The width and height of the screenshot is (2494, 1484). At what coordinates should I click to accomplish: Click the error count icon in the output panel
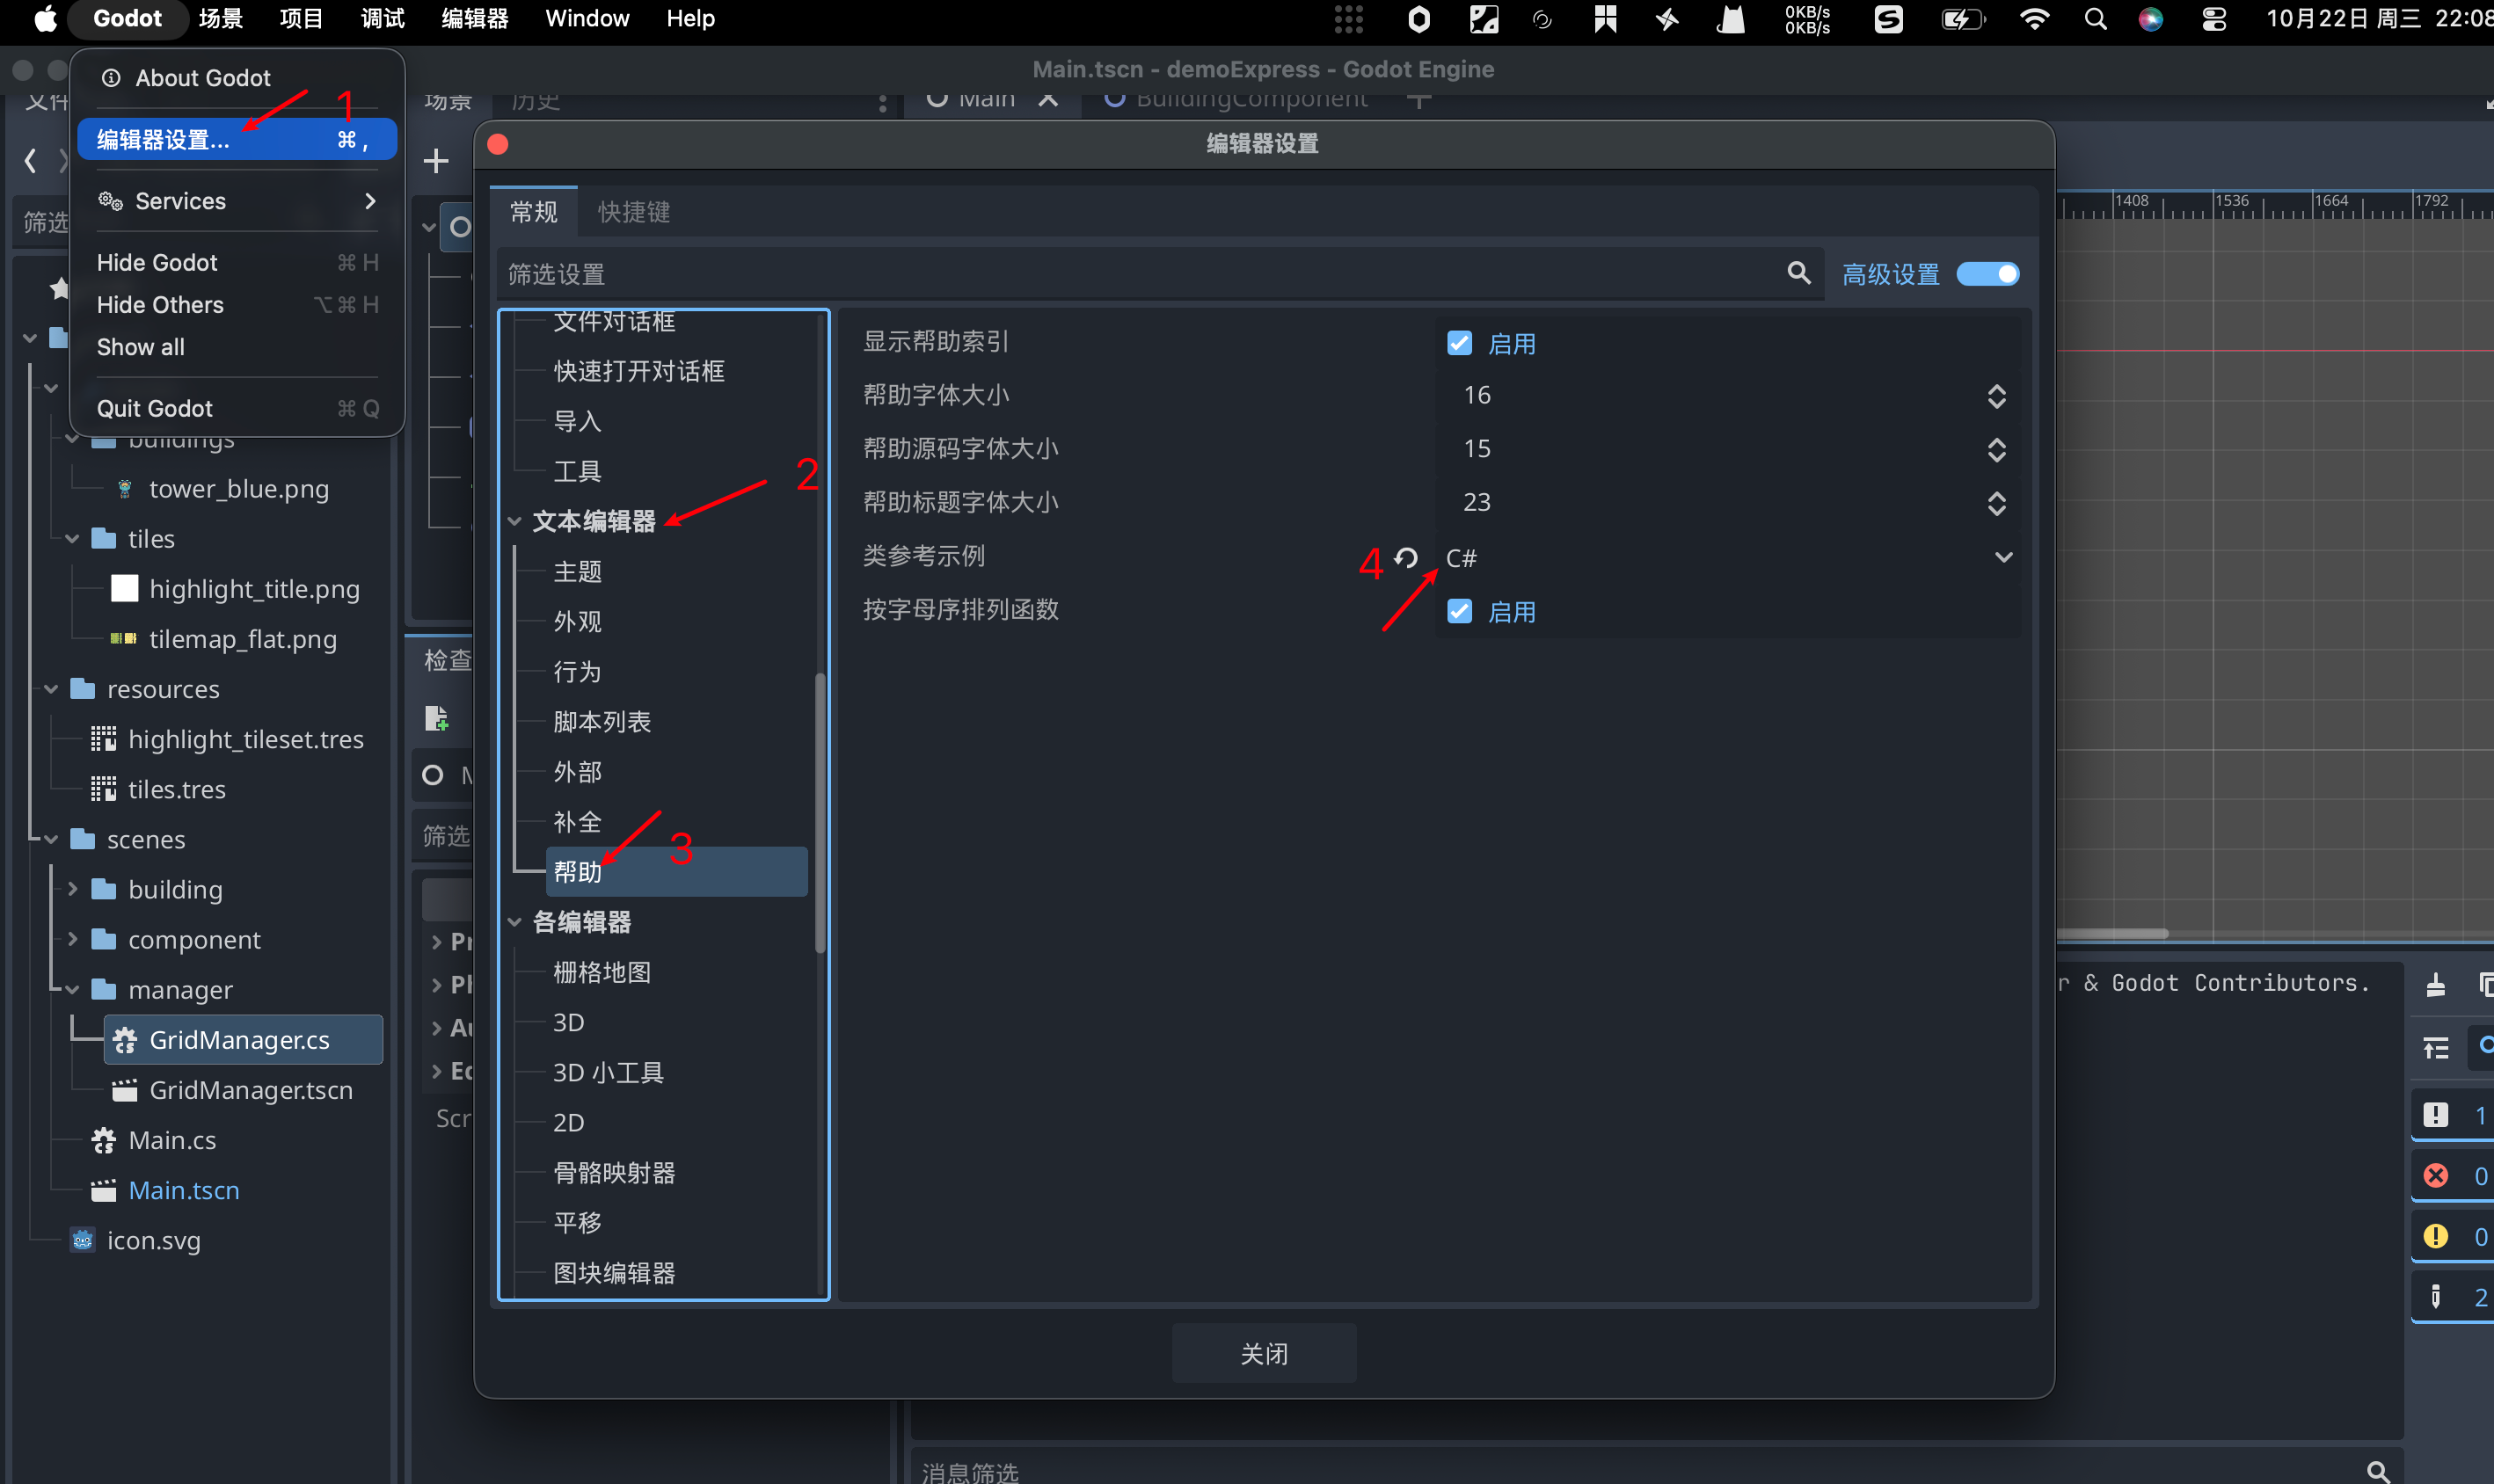[2436, 1176]
